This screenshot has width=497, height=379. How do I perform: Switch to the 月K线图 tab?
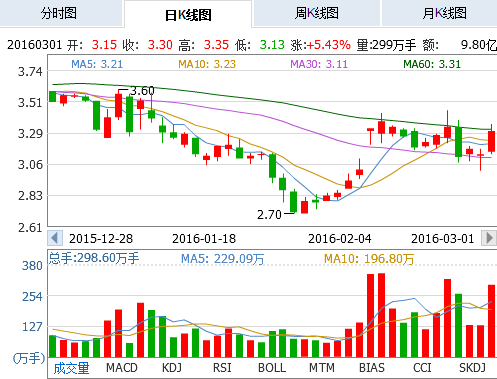[x=445, y=13]
